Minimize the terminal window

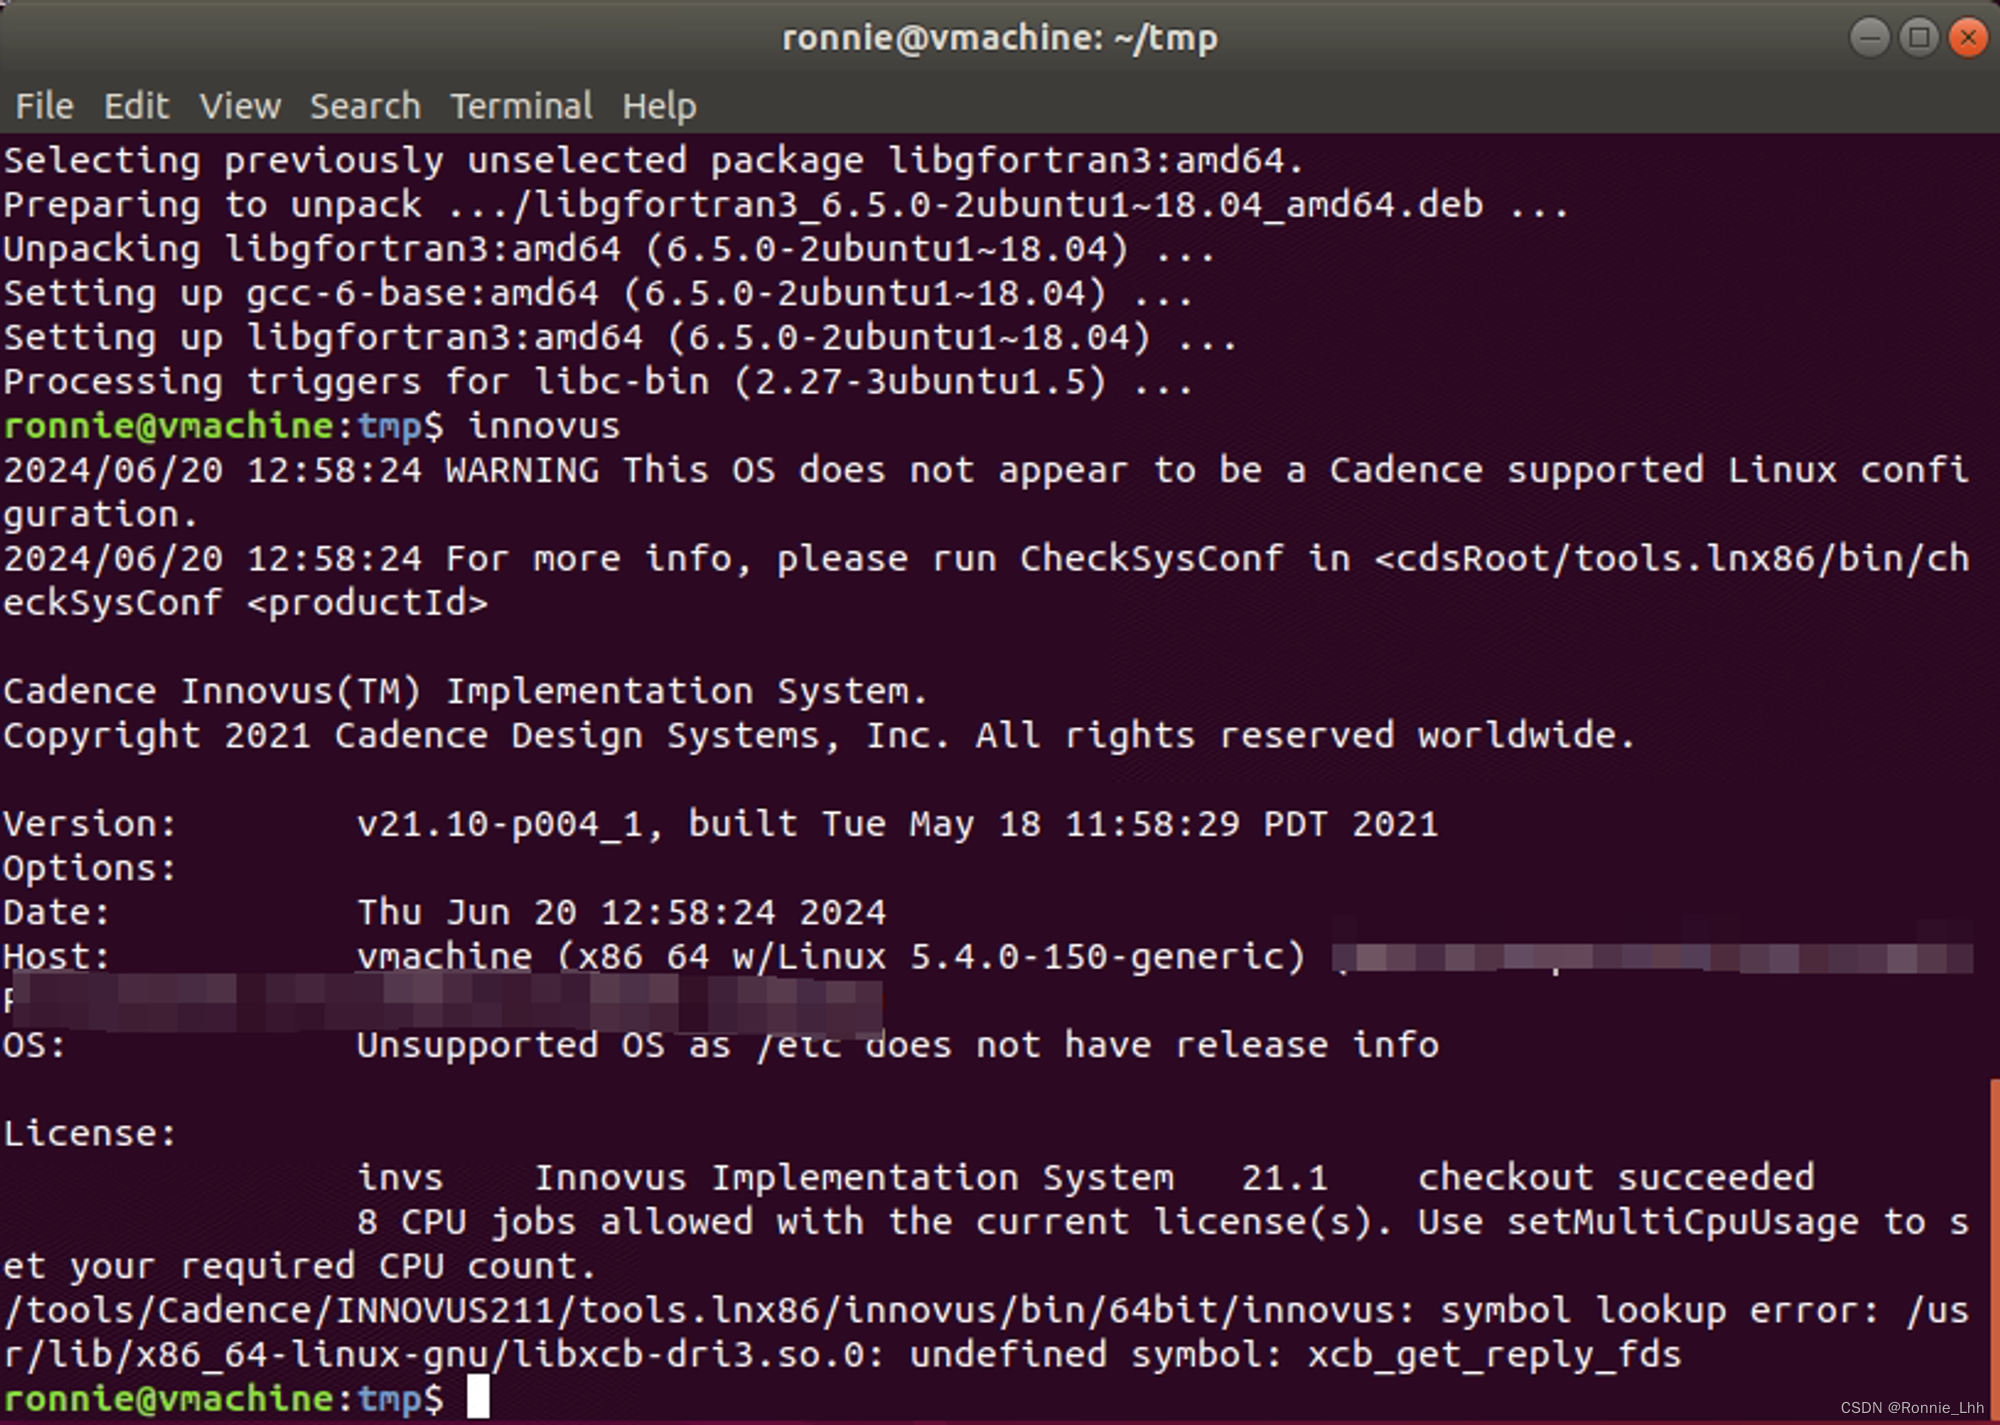click(1869, 38)
